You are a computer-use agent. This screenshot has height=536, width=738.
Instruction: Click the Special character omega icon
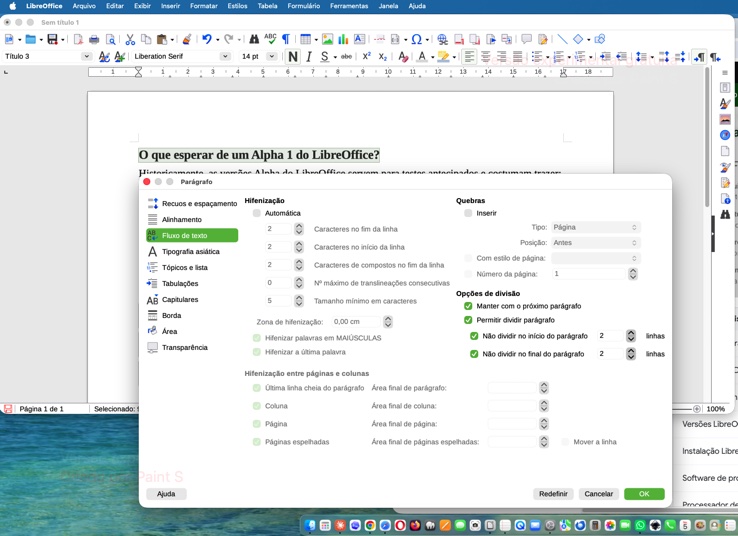[416, 39]
